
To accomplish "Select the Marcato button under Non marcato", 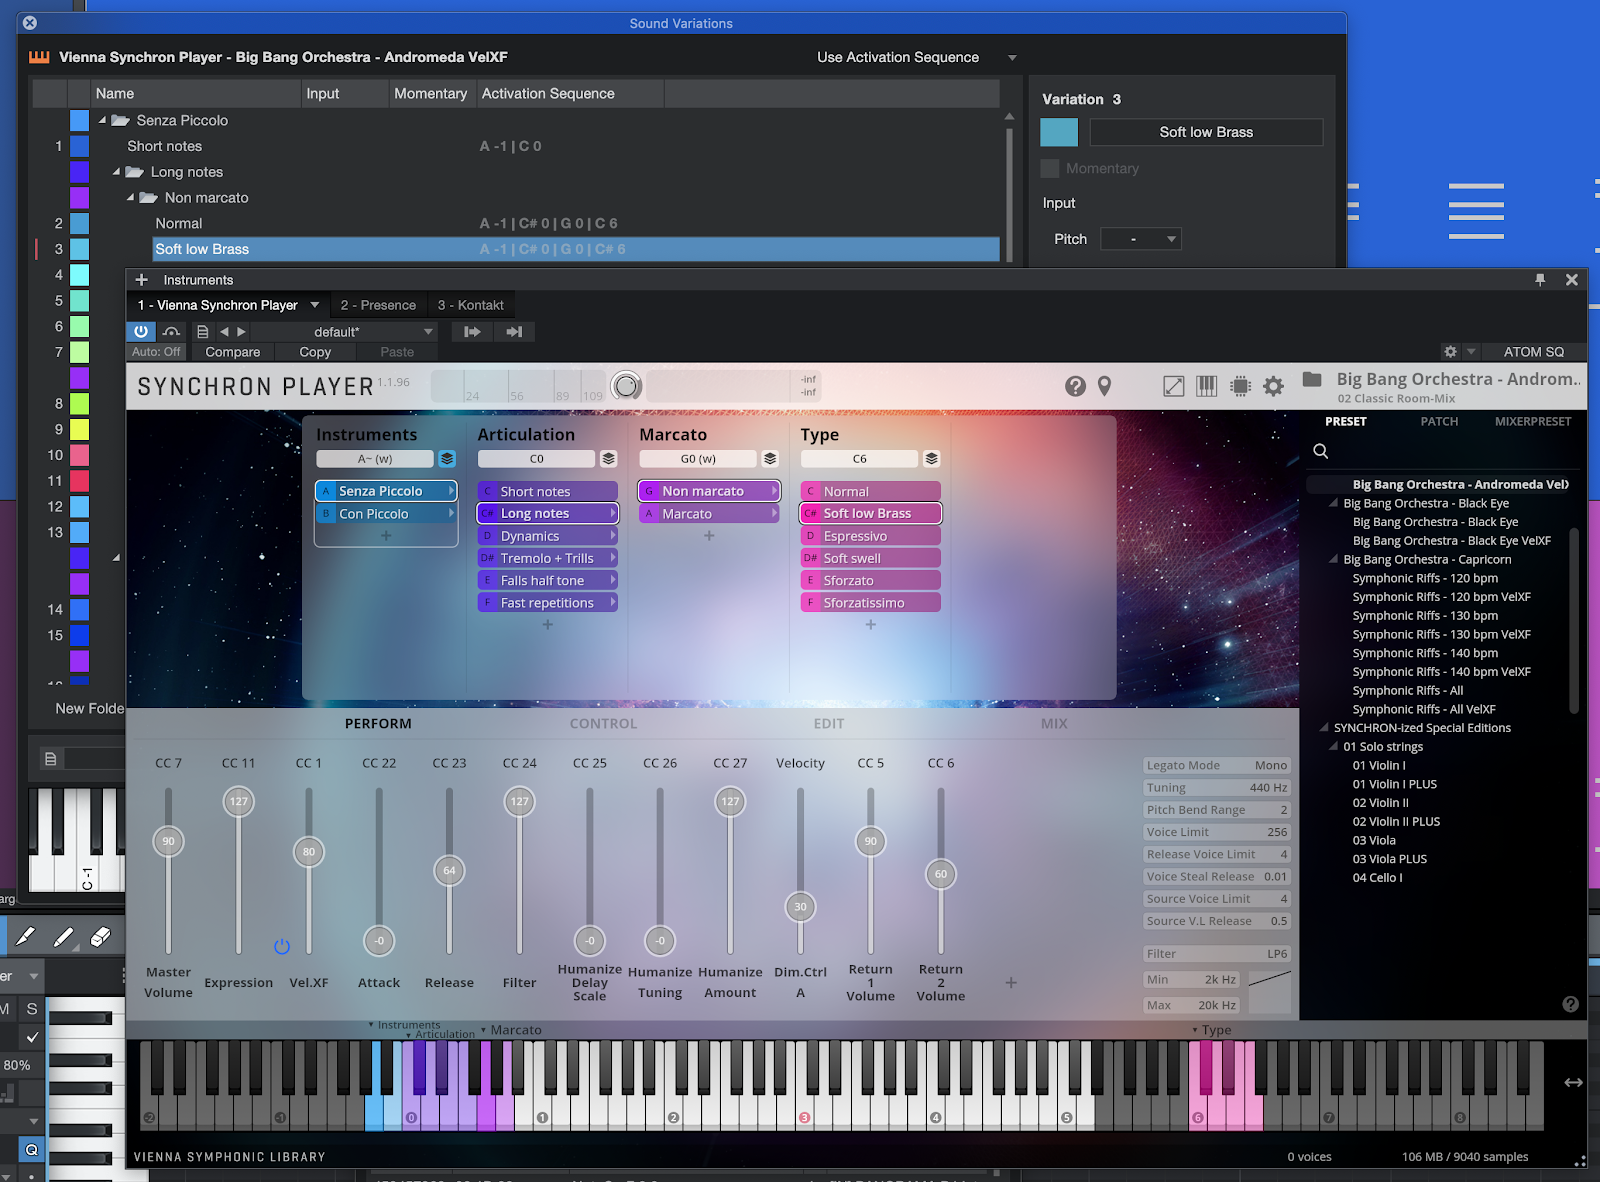I will (709, 514).
